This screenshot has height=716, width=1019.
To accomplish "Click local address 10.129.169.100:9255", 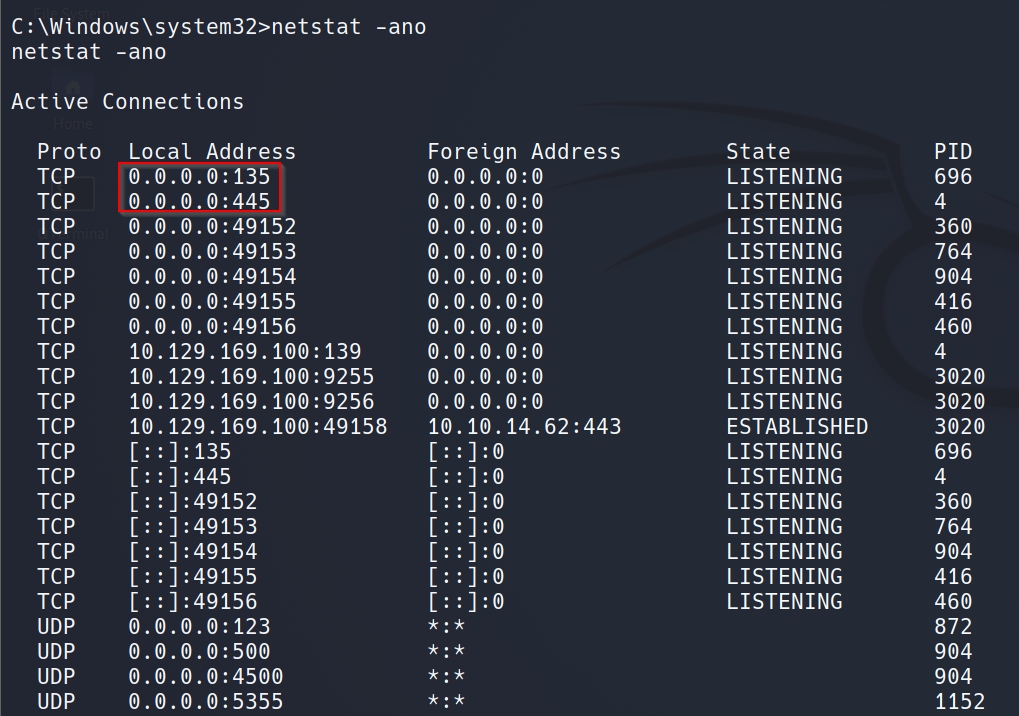I will [x=251, y=377].
